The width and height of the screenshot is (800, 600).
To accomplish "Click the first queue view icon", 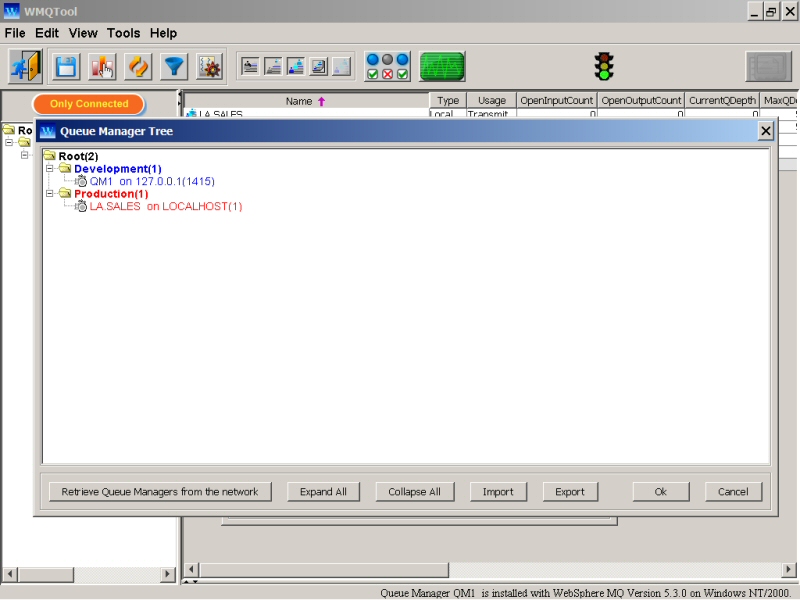I will [x=250, y=66].
